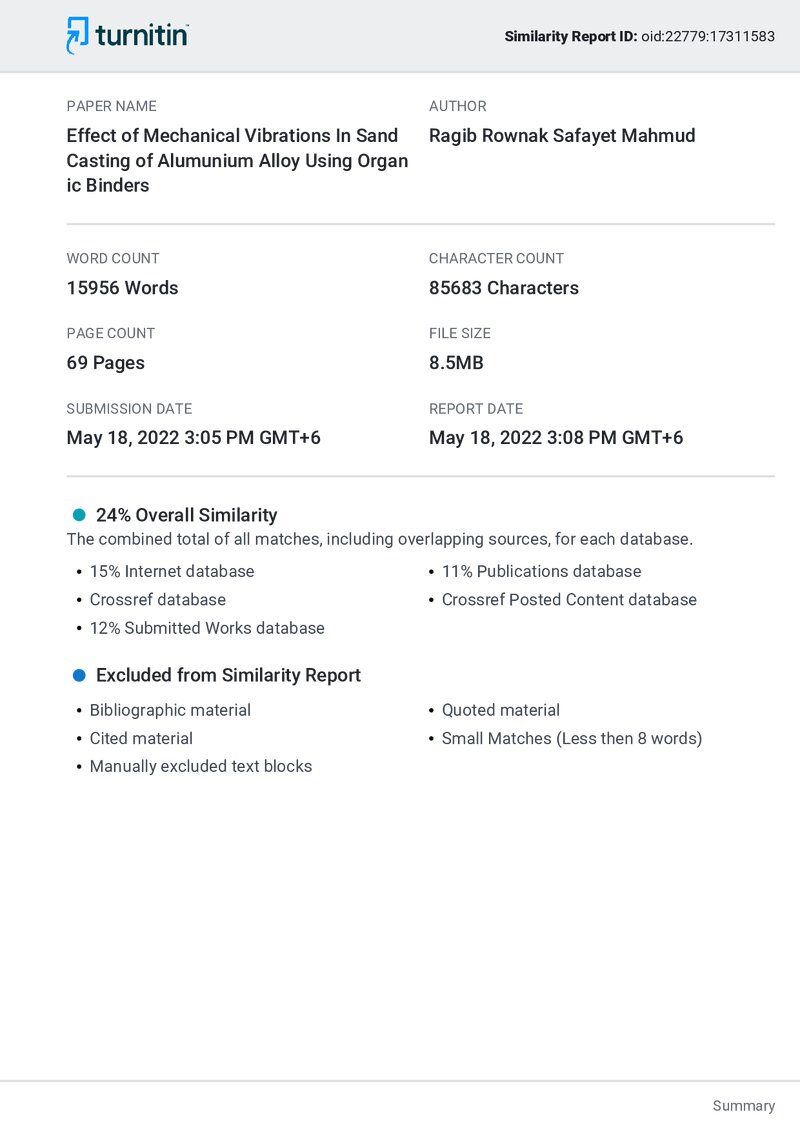Click the paper title text
The image size is (800, 1132).
[238, 160]
